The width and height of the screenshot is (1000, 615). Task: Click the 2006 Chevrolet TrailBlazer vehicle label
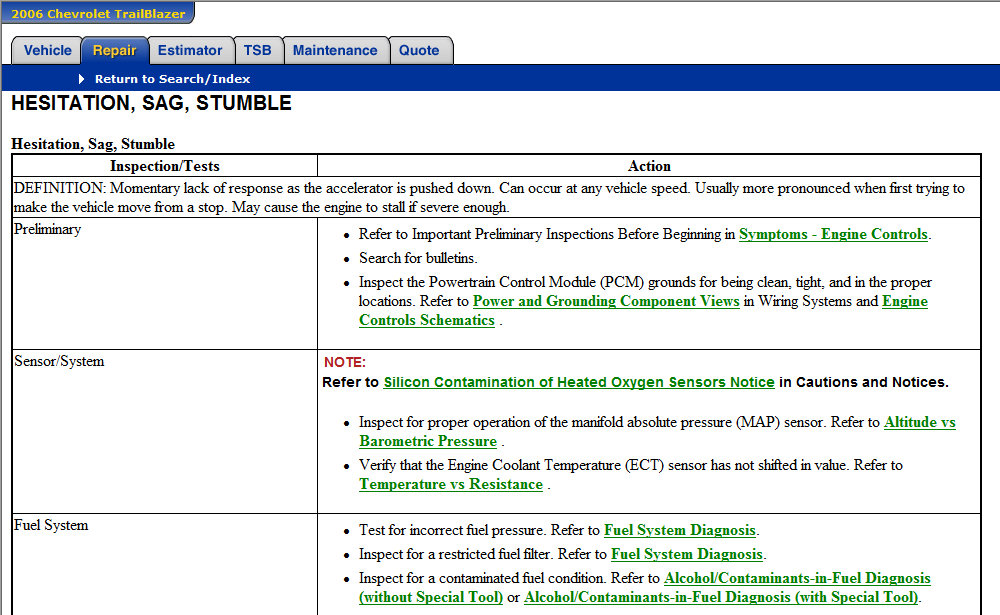pyautogui.click(x=98, y=13)
